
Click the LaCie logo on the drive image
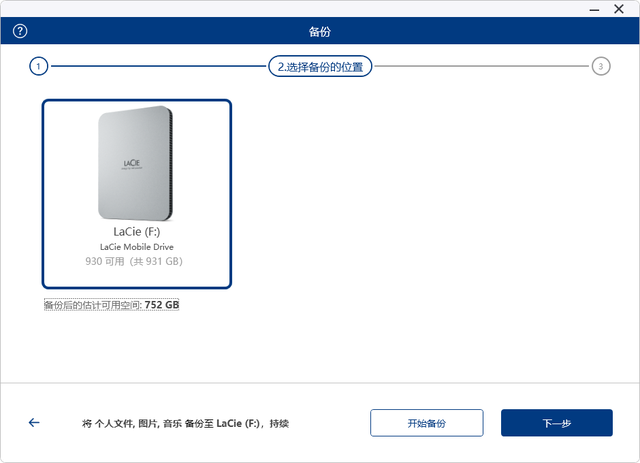[132, 160]
